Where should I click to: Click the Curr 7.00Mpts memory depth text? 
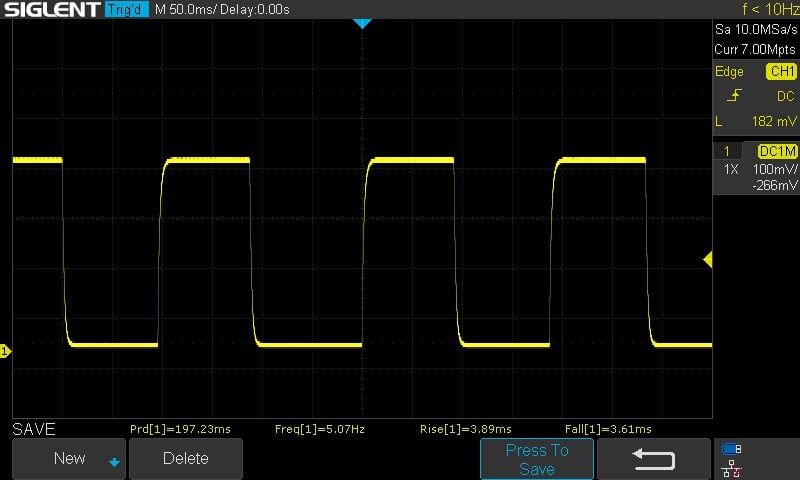coord(755,49)
